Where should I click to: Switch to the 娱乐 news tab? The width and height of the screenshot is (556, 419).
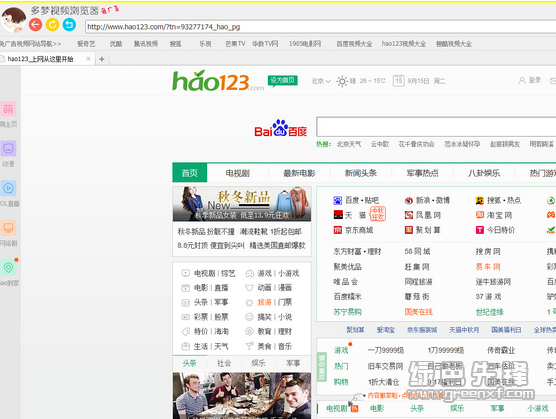point(258,363)
